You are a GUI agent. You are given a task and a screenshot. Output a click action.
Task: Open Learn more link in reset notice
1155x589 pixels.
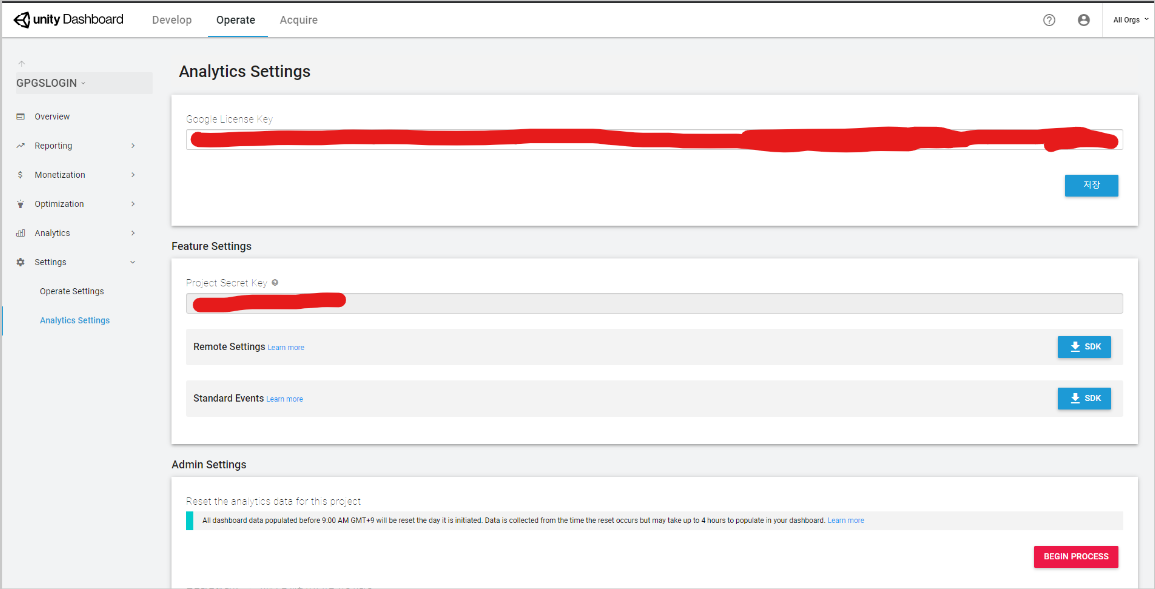pos(846,521)
